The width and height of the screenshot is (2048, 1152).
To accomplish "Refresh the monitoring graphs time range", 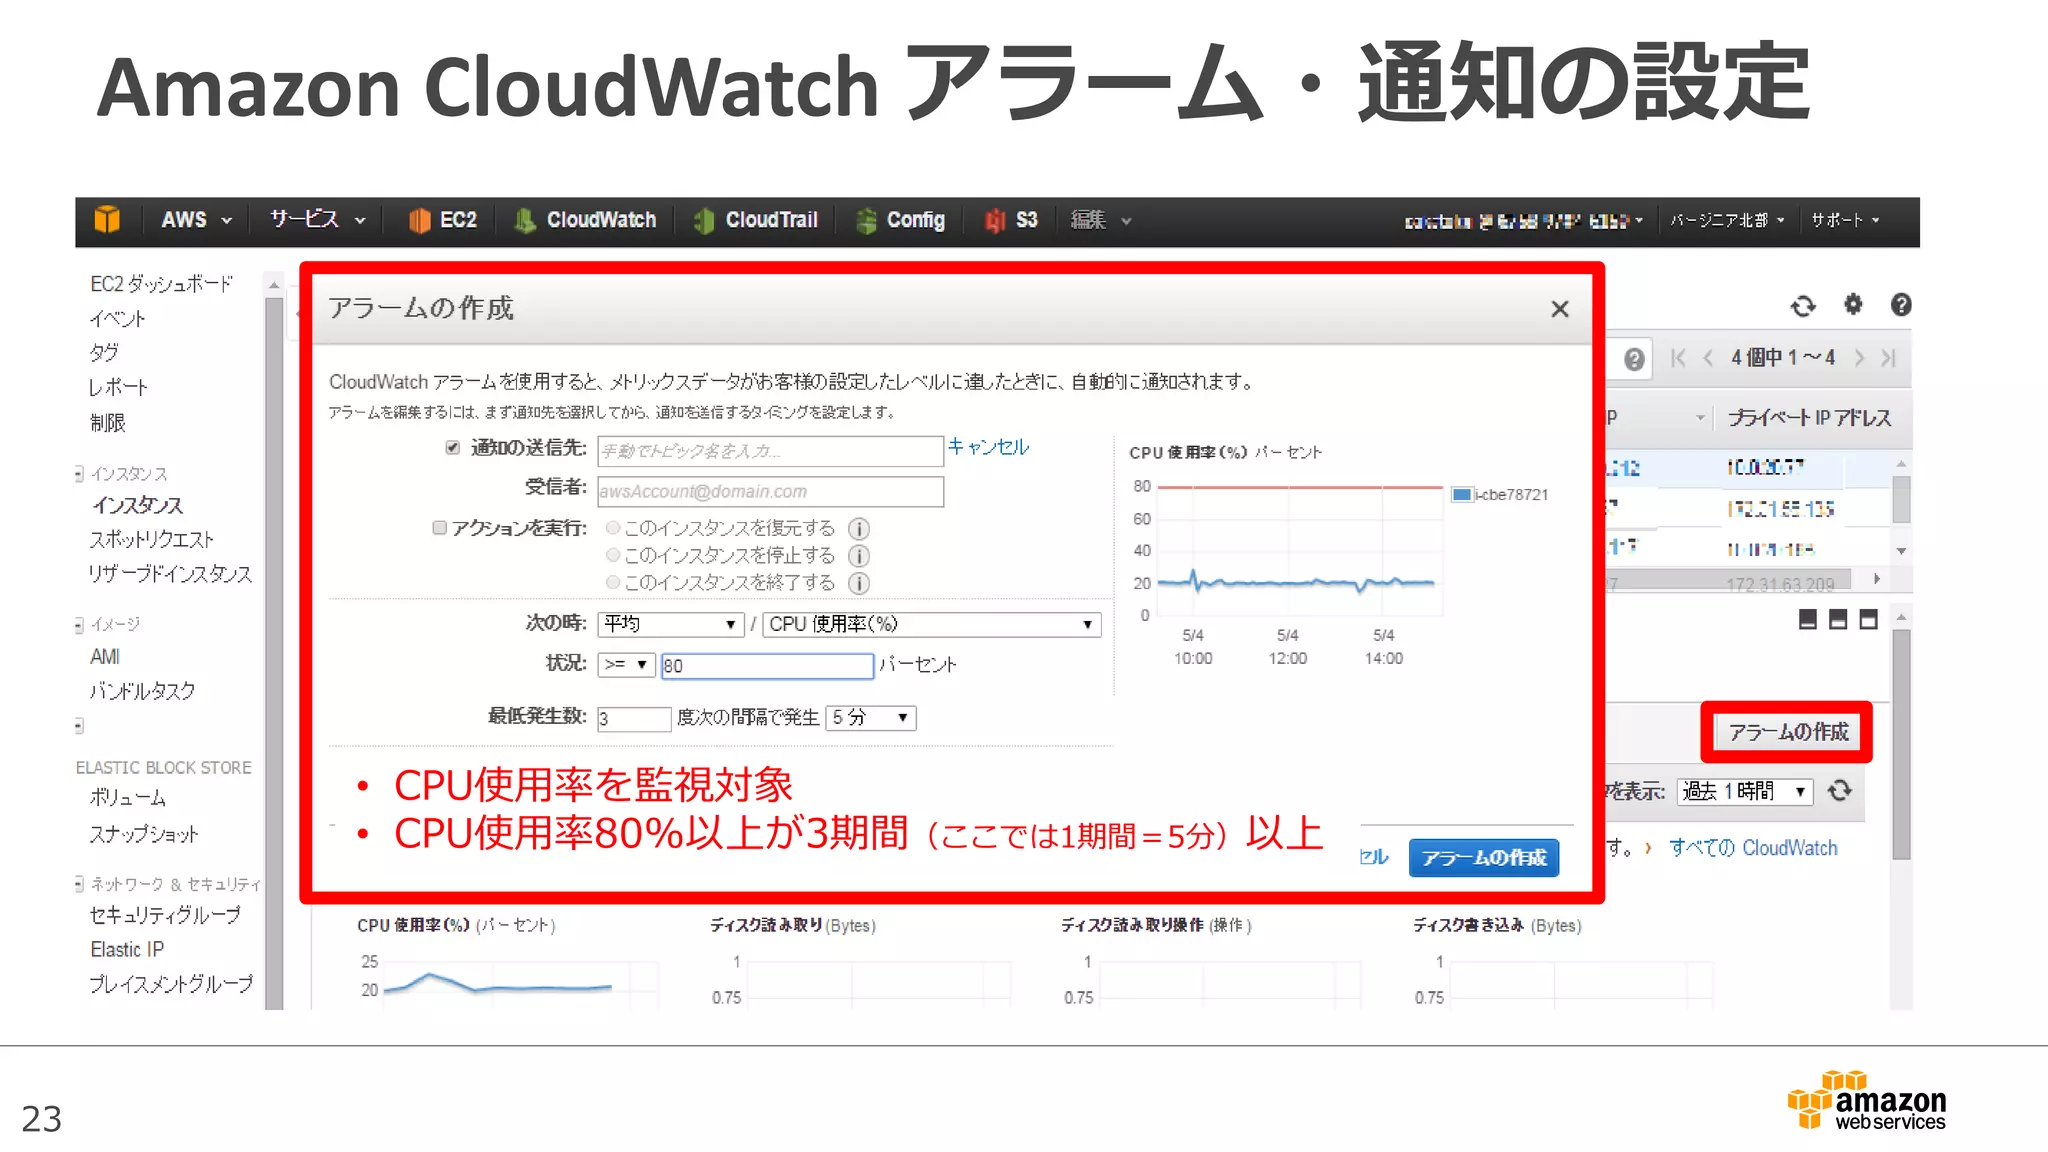I will (x=1840, y=791).
